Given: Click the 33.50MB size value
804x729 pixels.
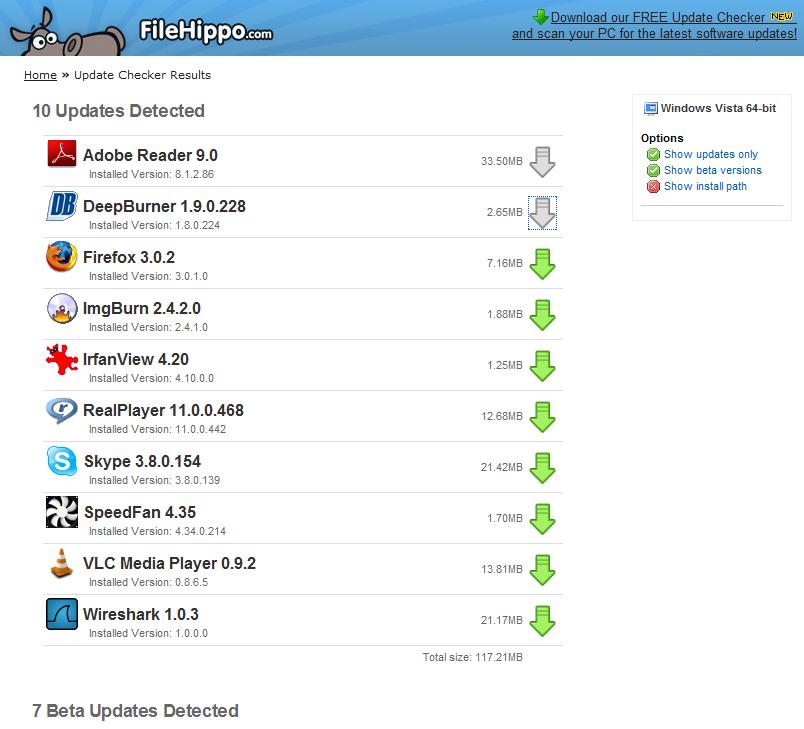Looking at the screenshot, I should tap(501, 161).
